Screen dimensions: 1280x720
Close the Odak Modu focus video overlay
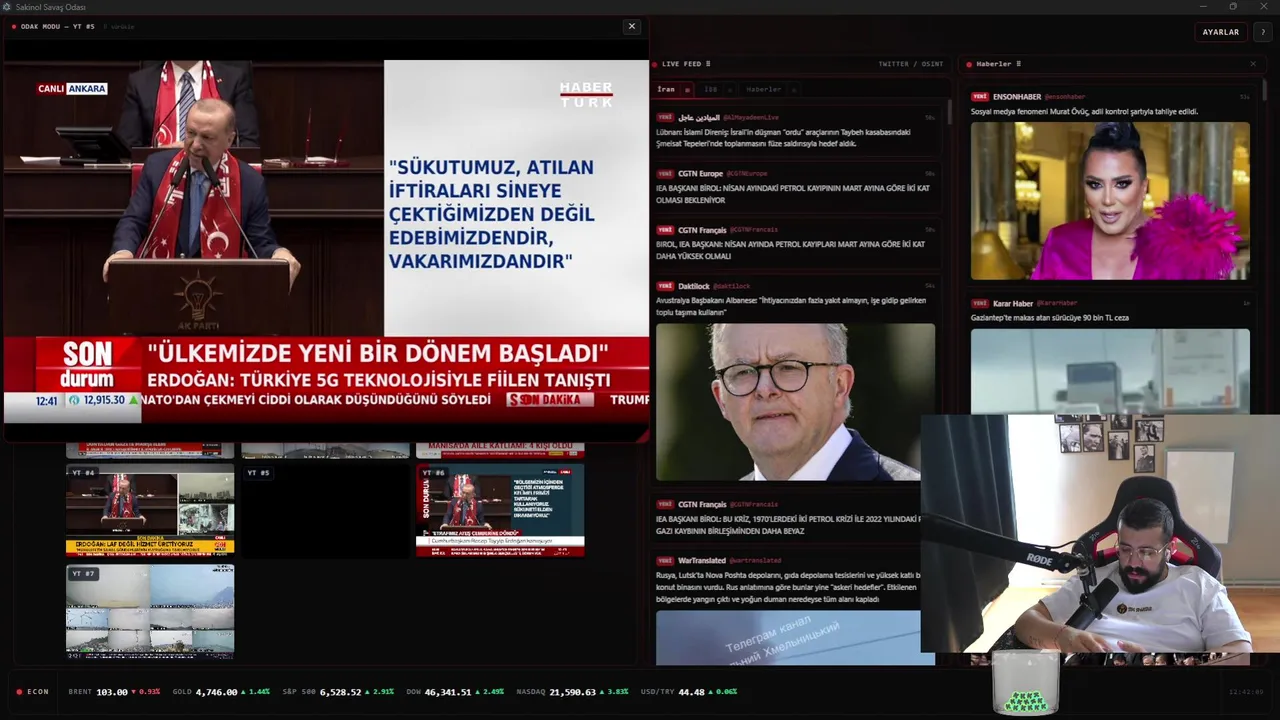coord(631,26)
